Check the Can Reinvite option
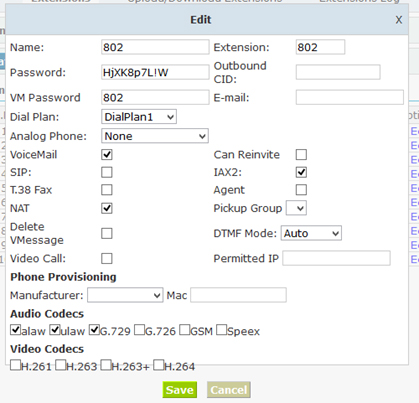The width and height of the screenshot is (419, 403). (x=301, y=155)
